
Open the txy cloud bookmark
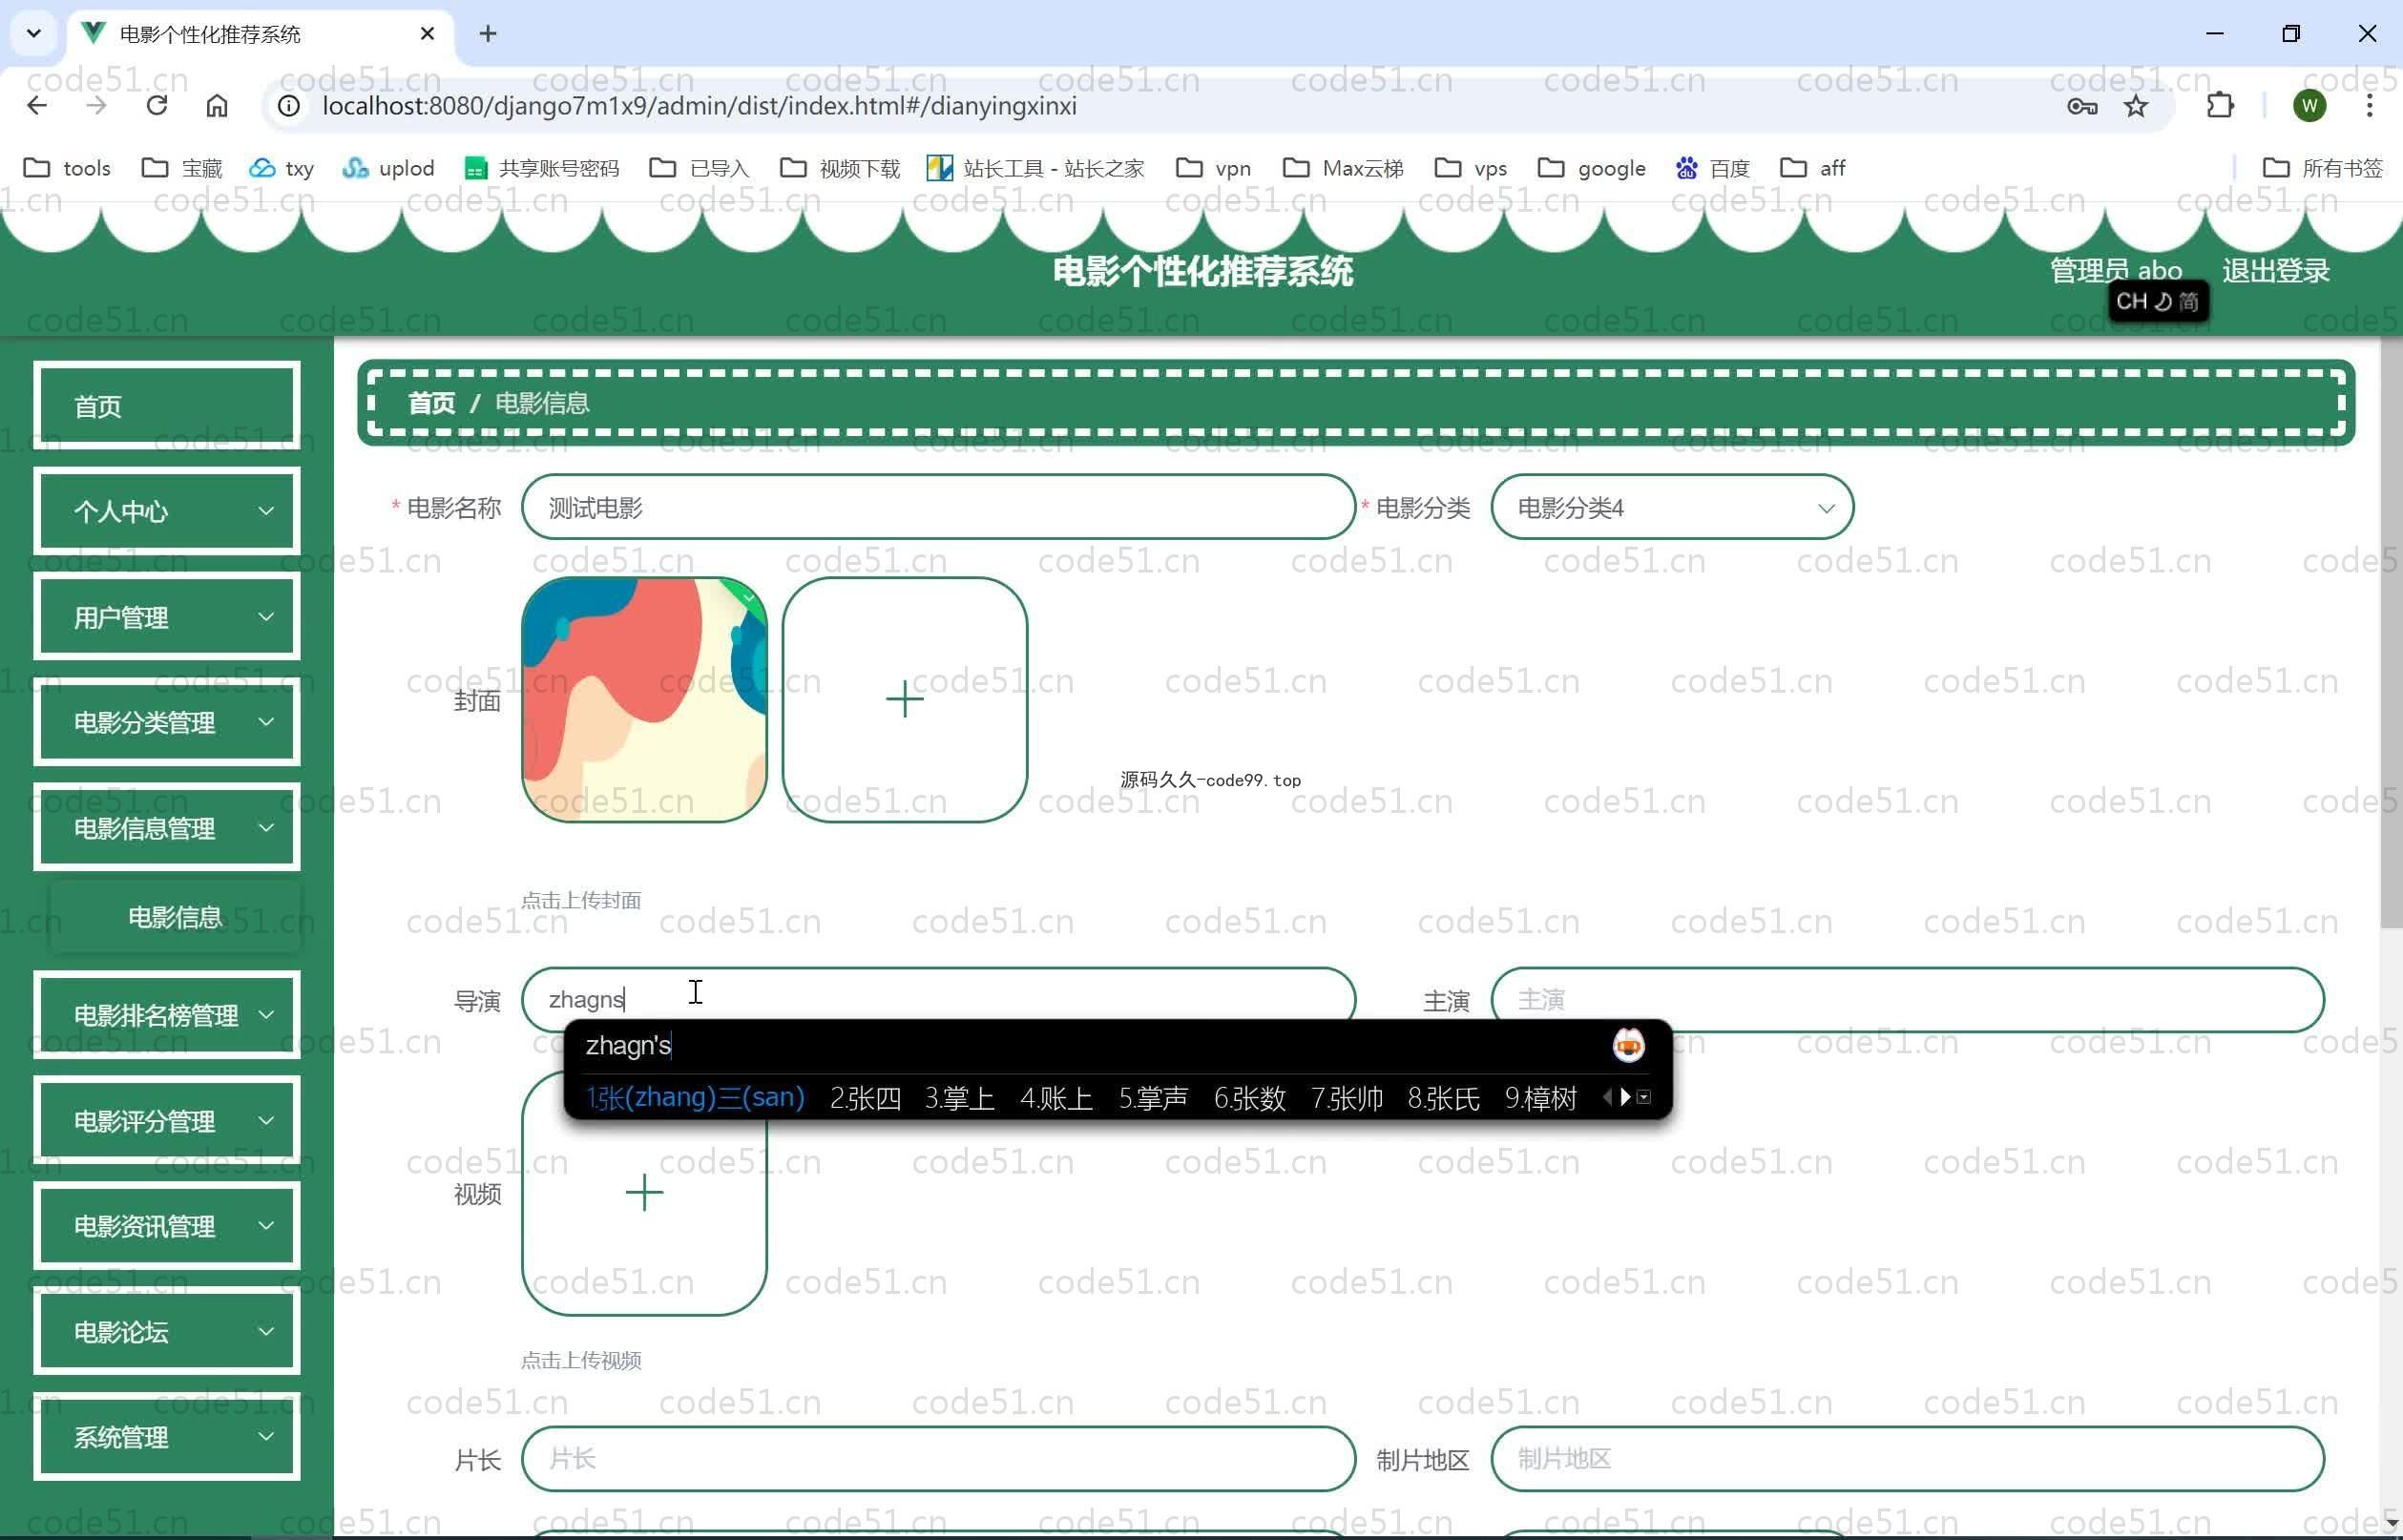[282, 168]
